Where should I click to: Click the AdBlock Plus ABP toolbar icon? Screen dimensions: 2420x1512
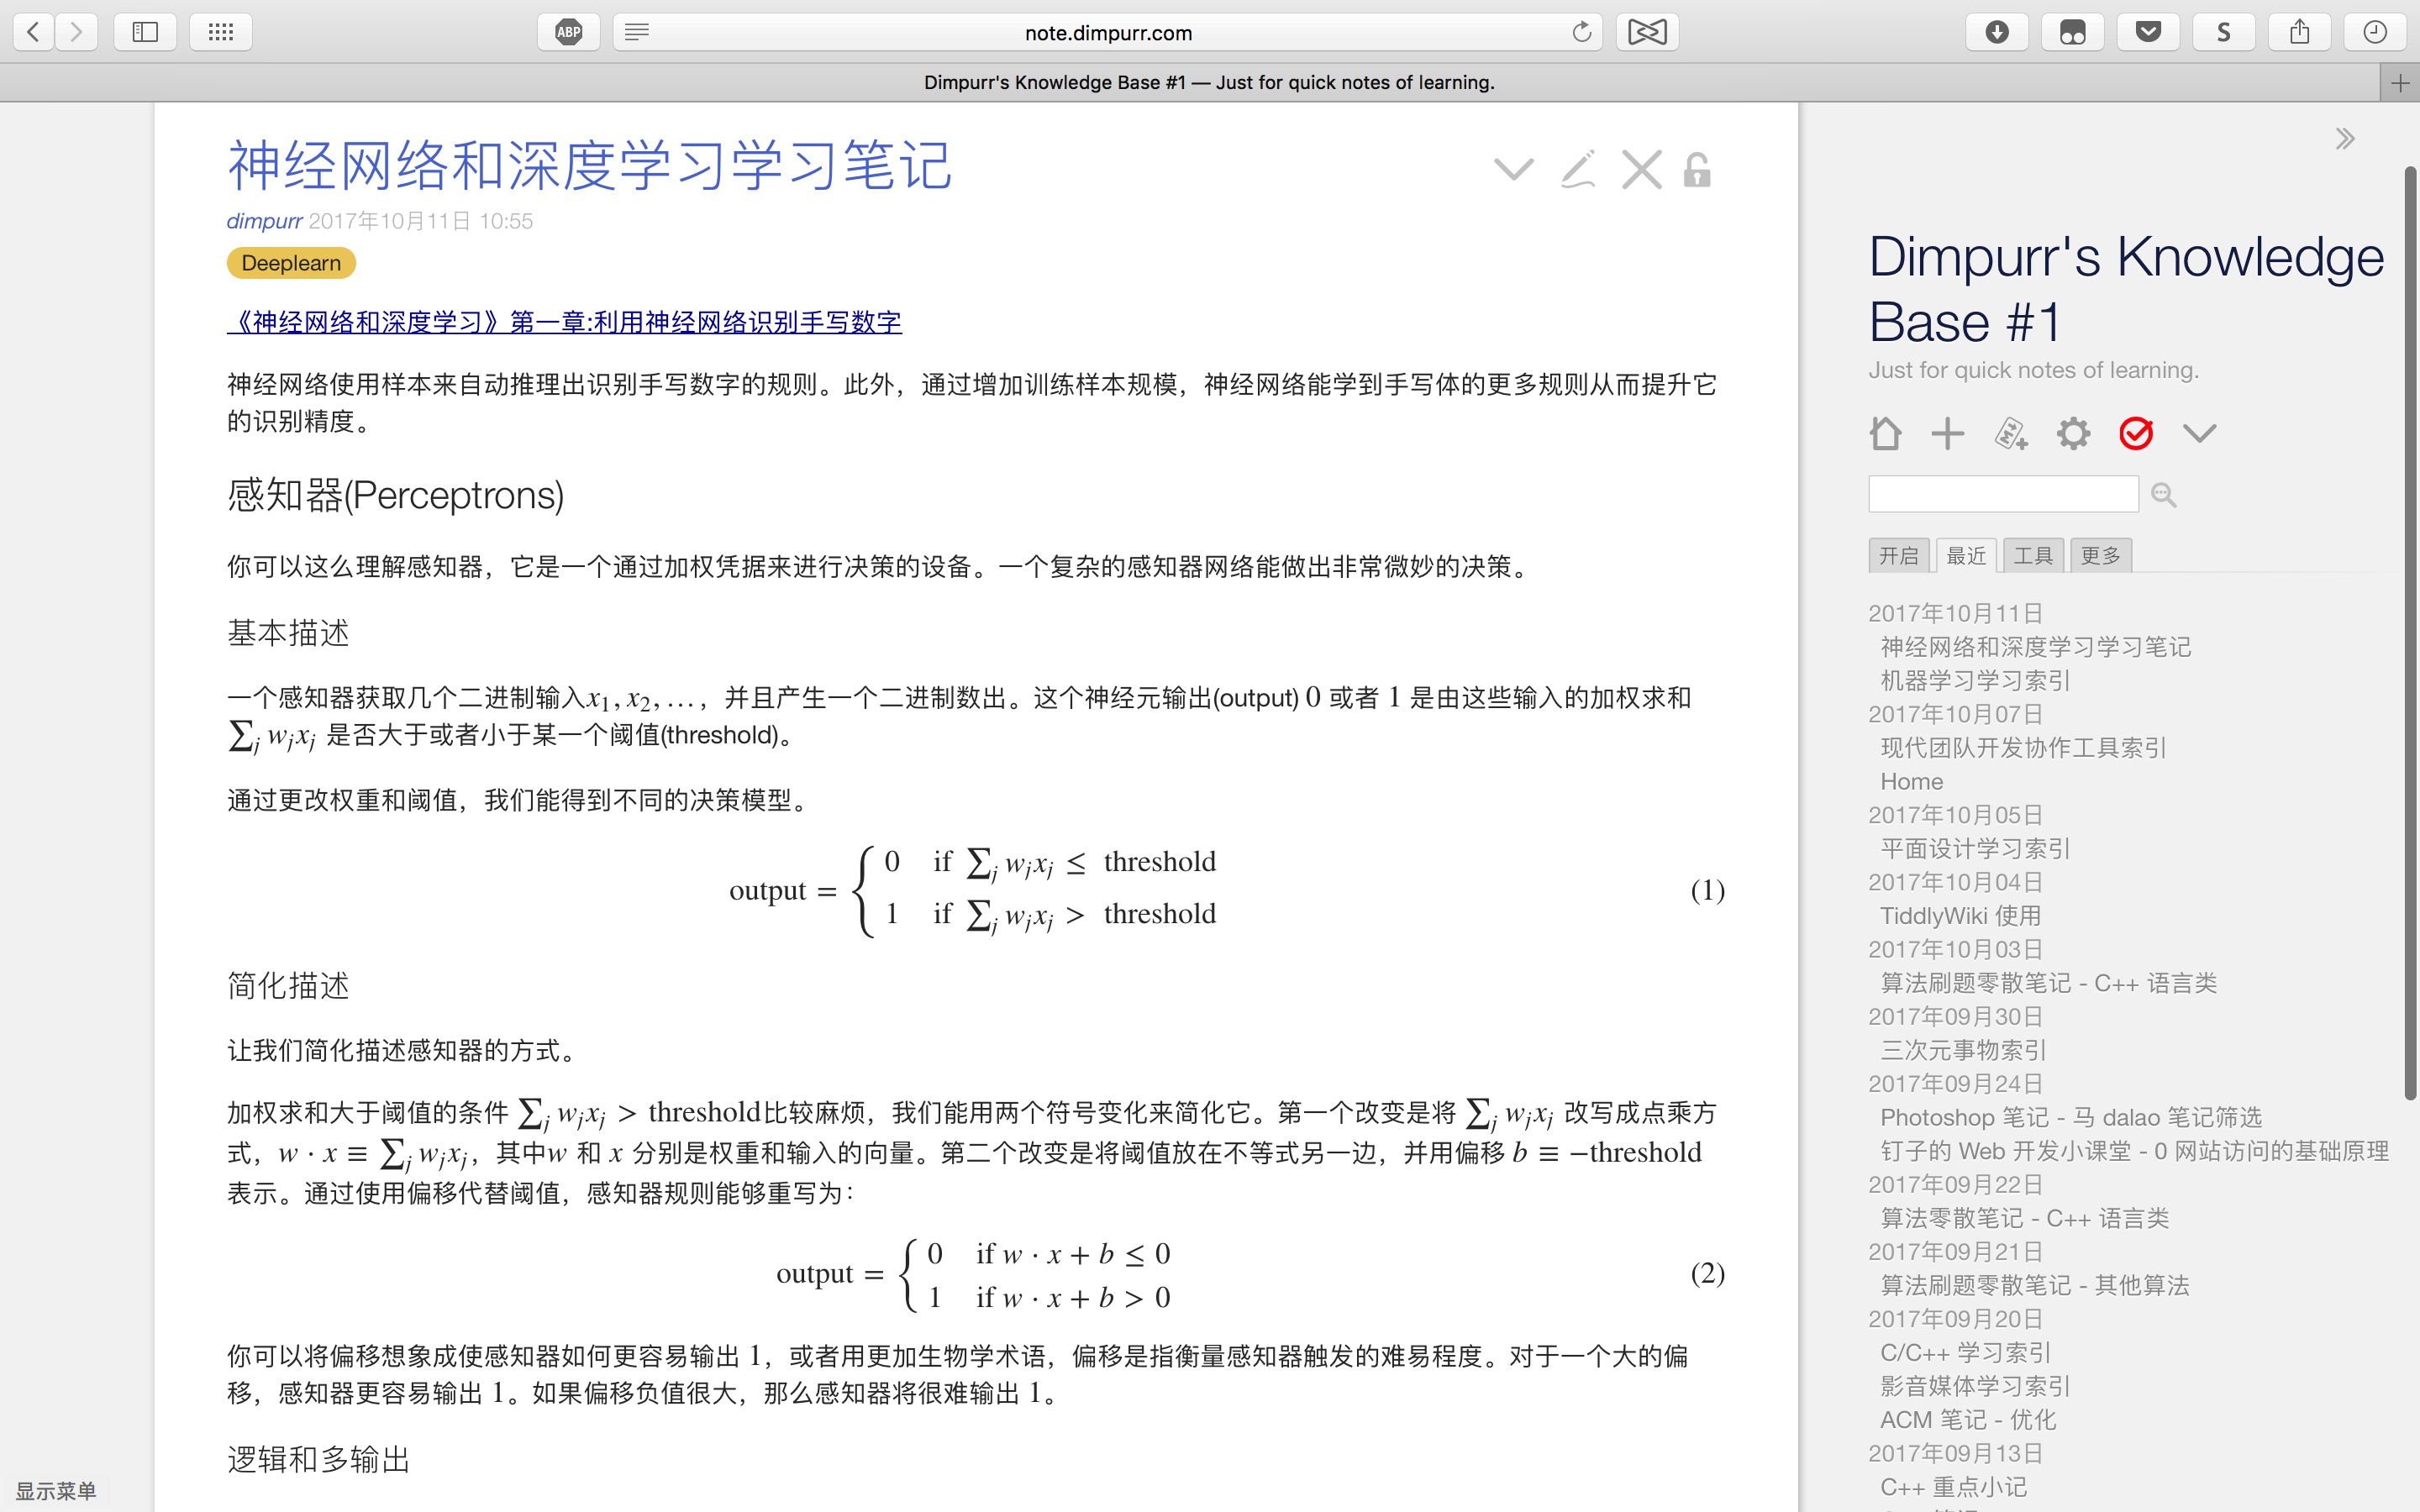[x=568, y=32]
